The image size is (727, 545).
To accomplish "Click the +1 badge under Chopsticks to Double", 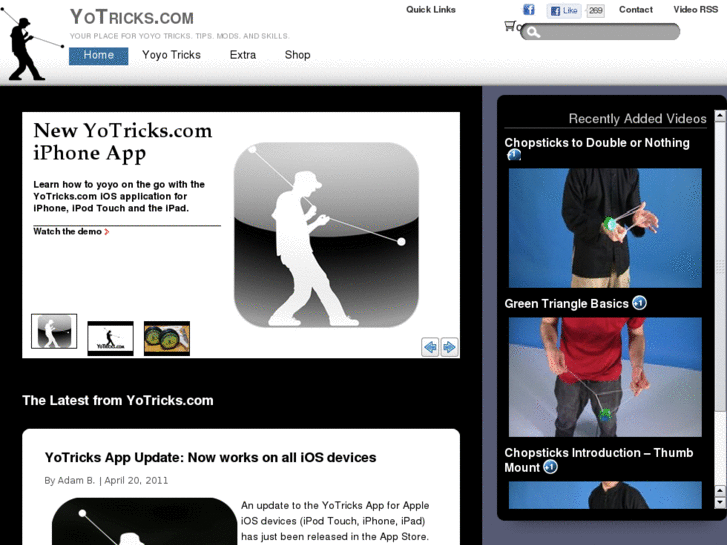I will pos(514,155).
